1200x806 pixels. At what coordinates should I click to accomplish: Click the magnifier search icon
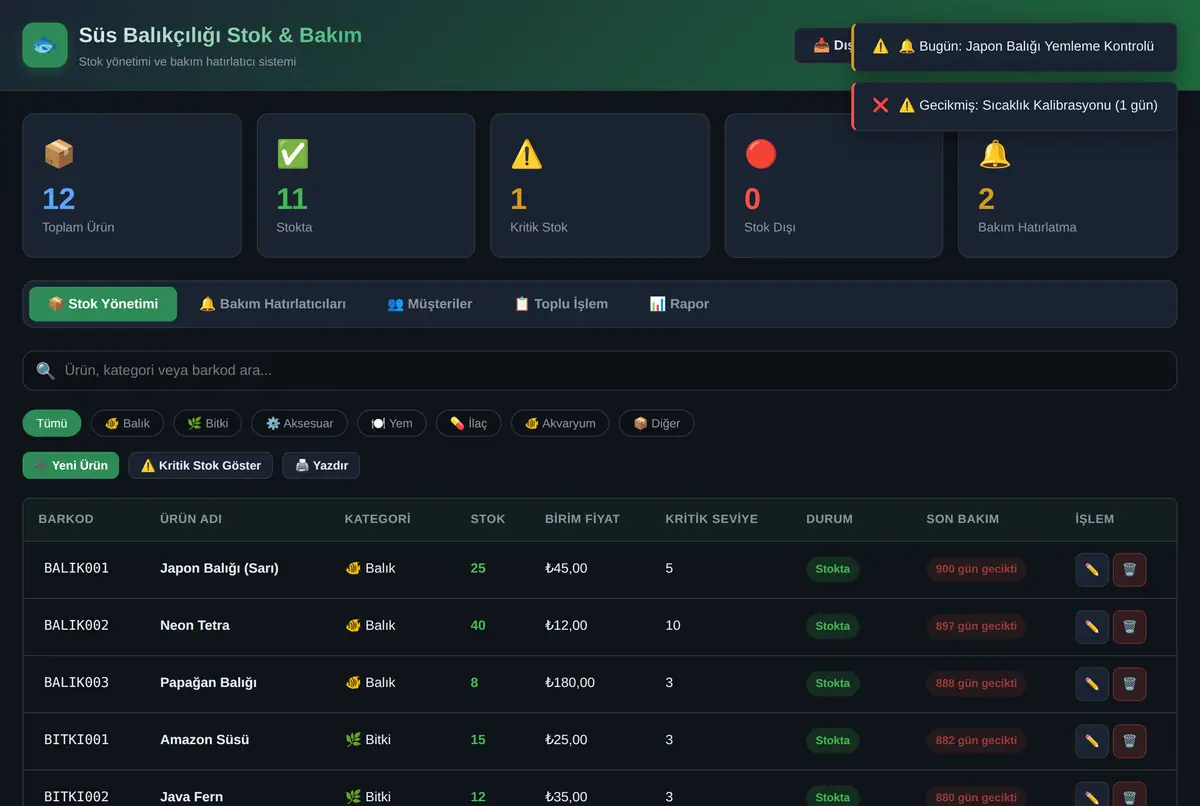46,371
